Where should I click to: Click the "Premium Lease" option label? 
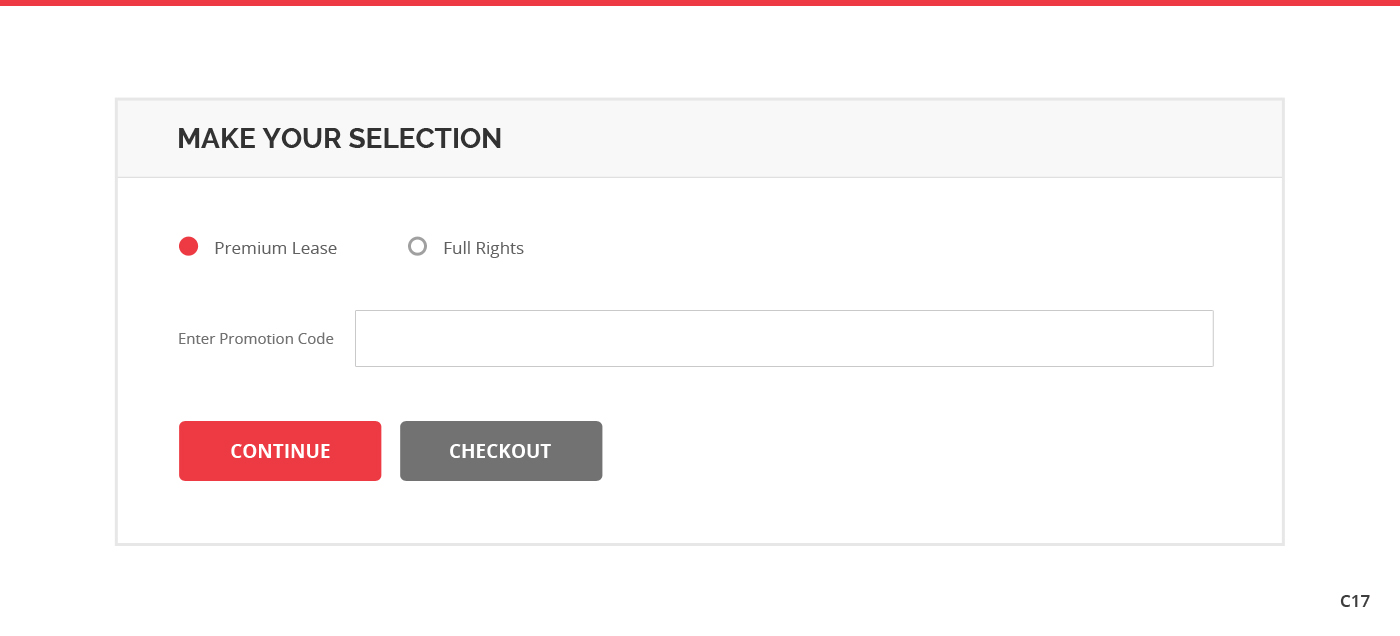point(275,248)
